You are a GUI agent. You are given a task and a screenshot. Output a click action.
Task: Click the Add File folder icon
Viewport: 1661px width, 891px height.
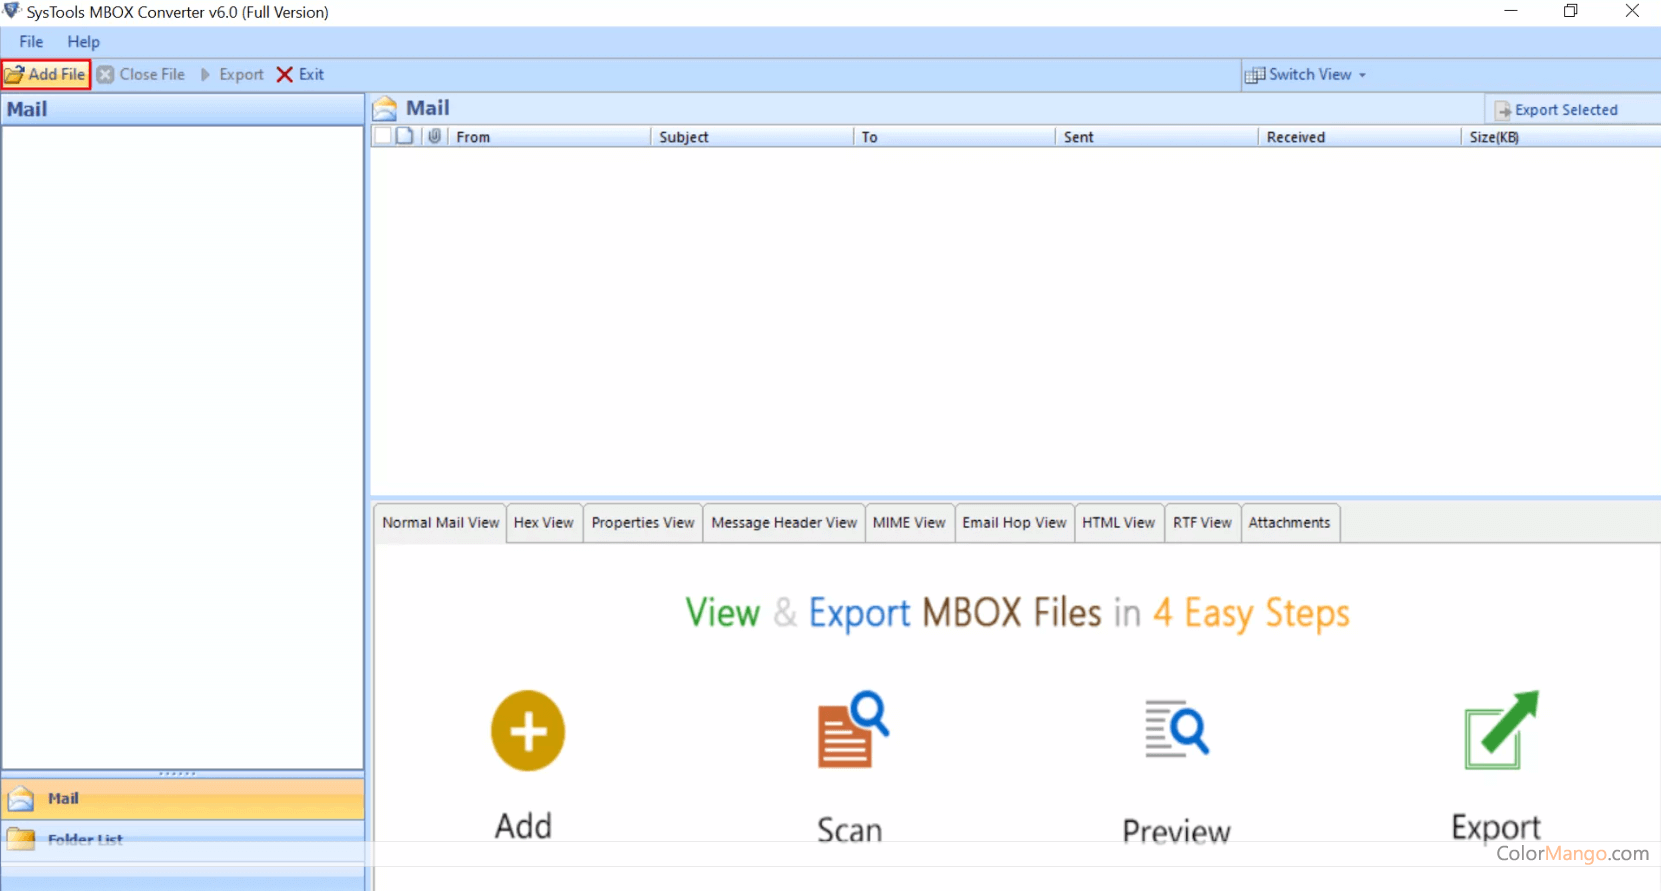coord(14,74)
